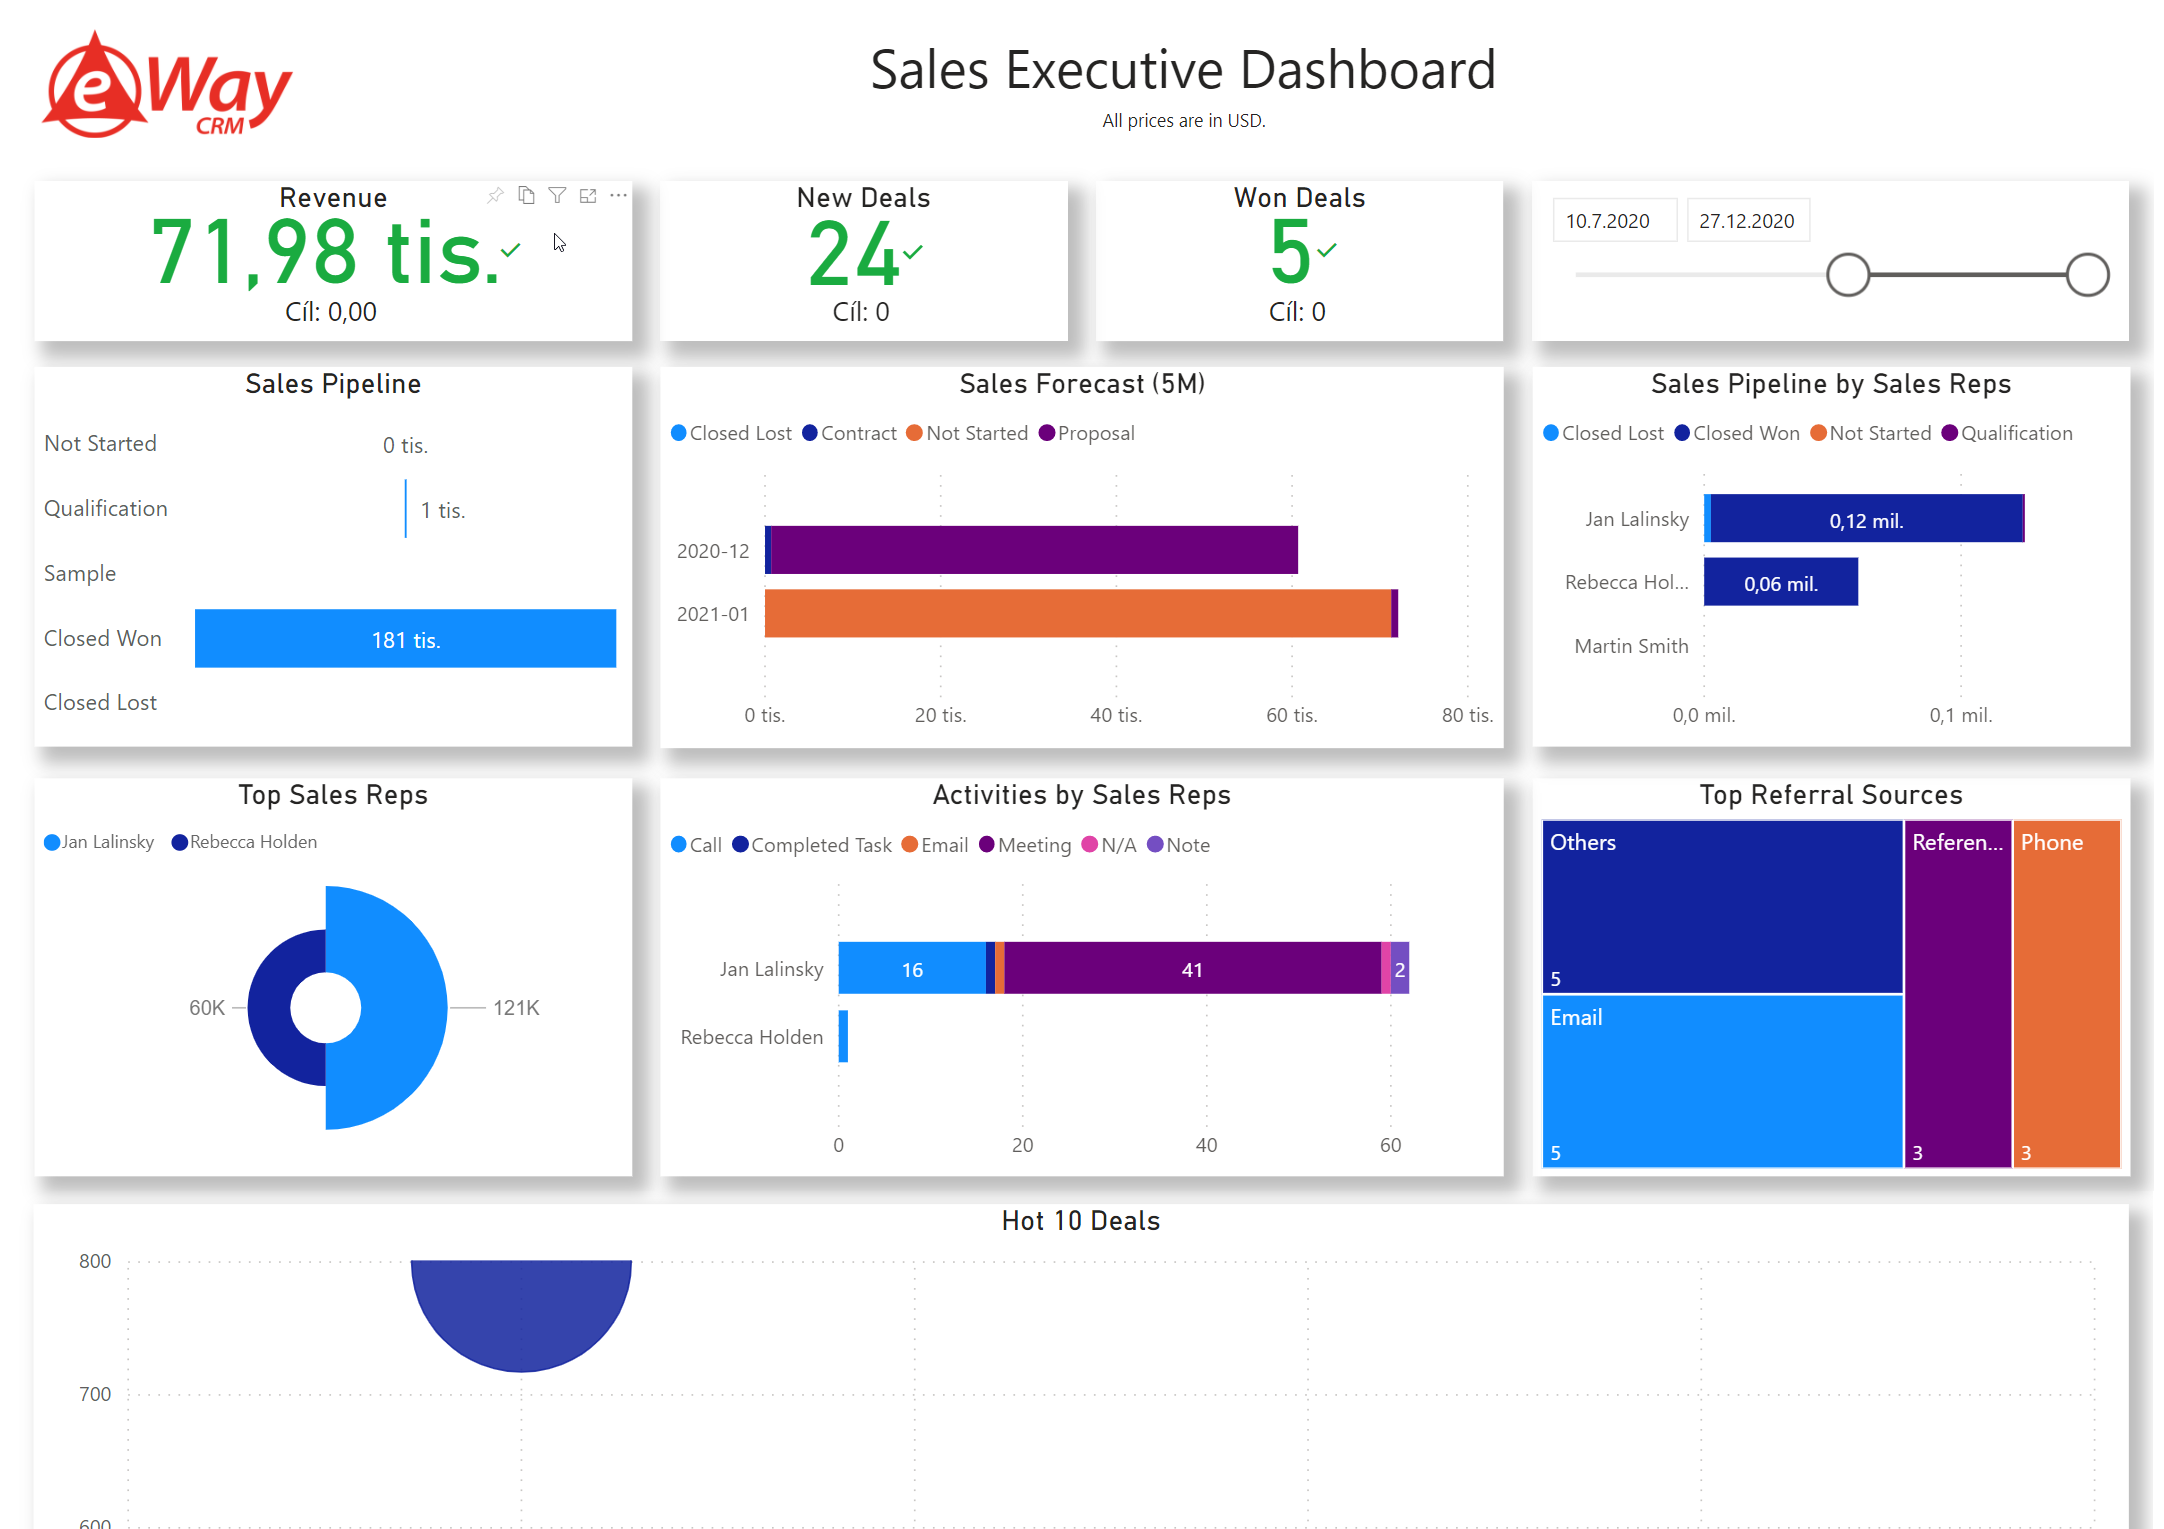Image resolution: width=2164 pixels, height=1529 pixels.
Task: Select Jan Lalinsky 0,12 mil. bar
Action: 1866,518
